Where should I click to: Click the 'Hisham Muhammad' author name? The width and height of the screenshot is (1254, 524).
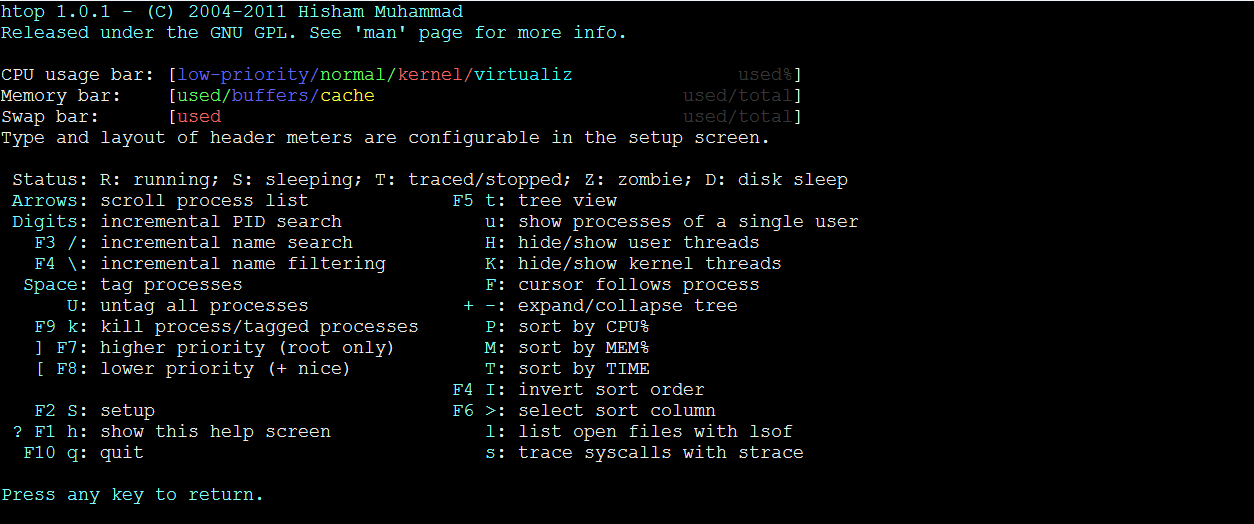tap(385, 12)
